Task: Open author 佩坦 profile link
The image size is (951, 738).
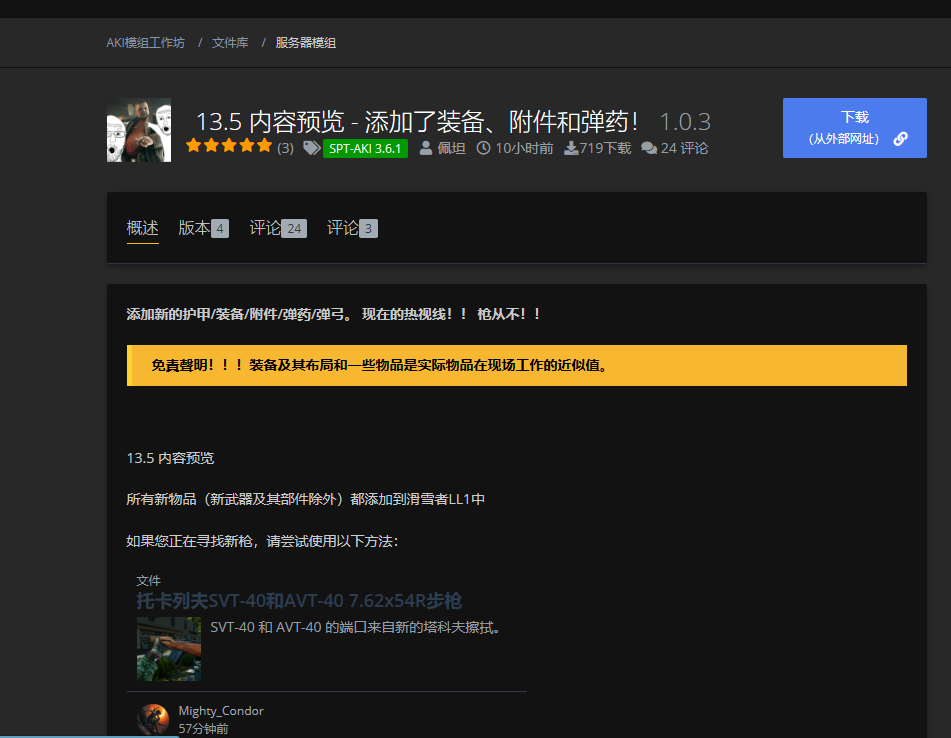Action: pos(452,148)
